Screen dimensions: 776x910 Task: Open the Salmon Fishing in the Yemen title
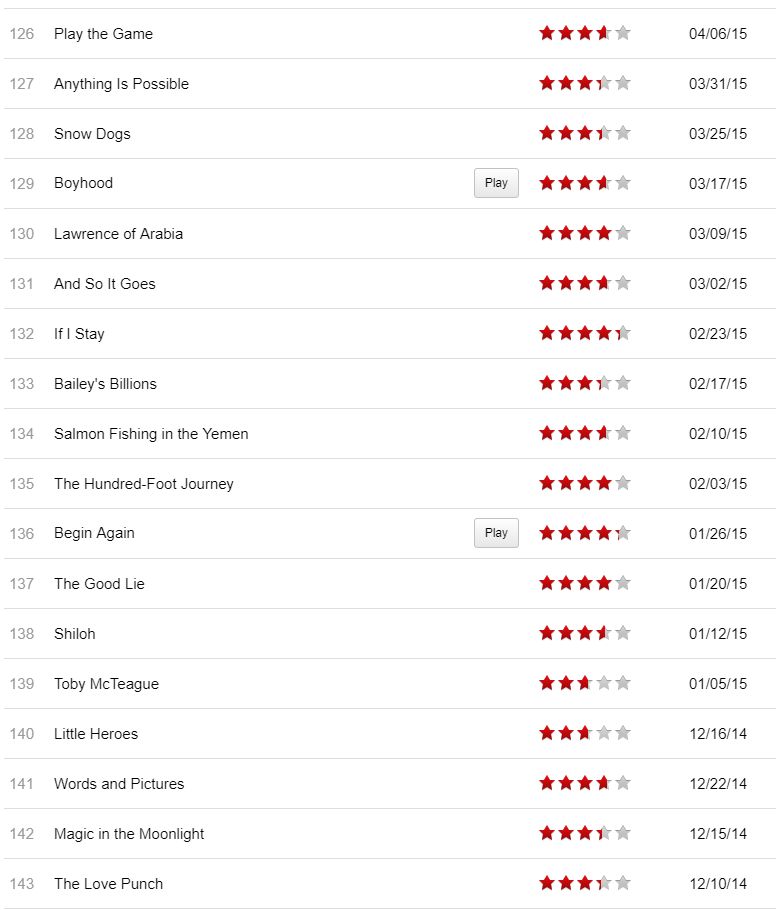(x=151, y=434)
